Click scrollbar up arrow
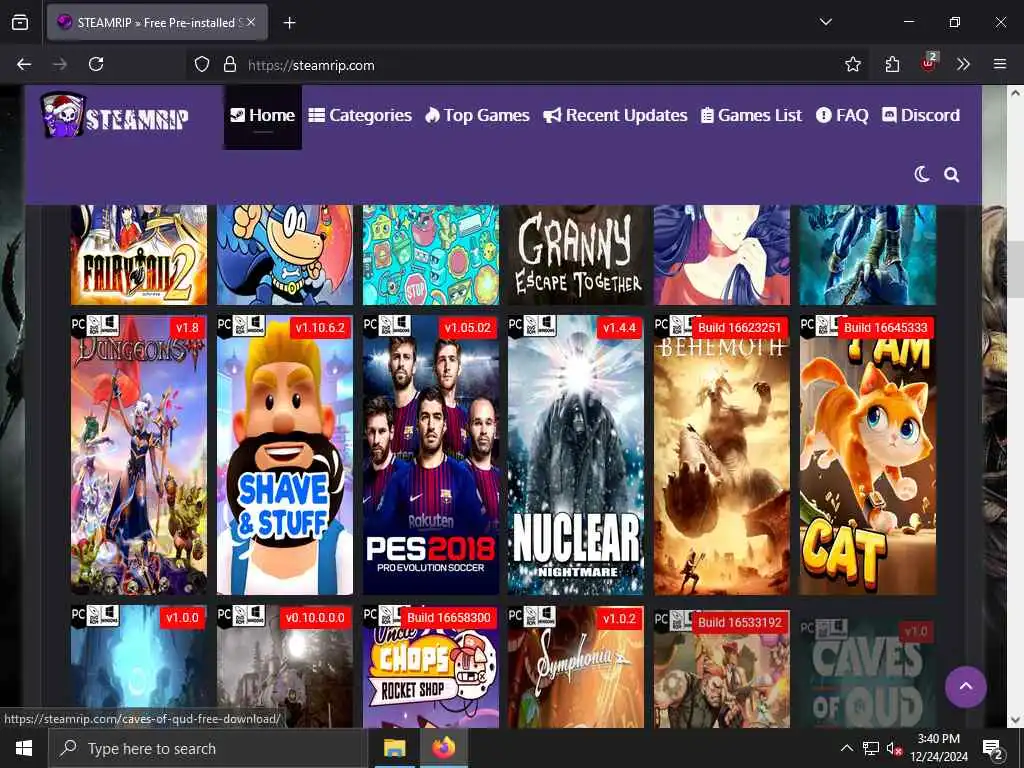This screenshot has height=768, width=1024. point(1015,93)
